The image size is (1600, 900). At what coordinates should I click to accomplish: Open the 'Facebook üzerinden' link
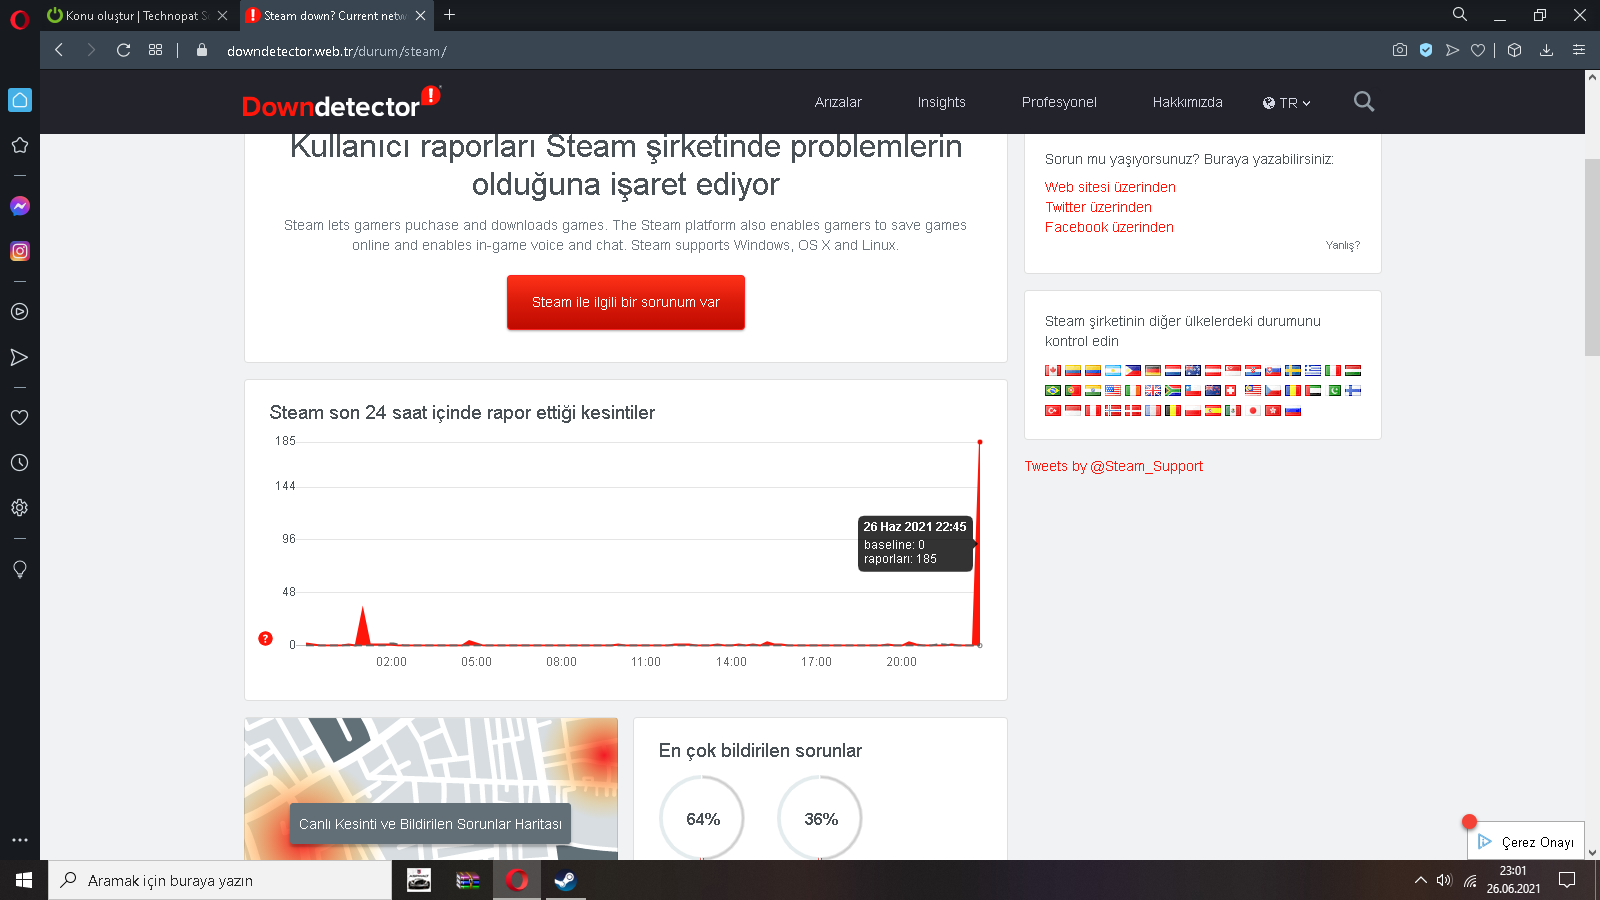pyautogui.click(x=1109, y=227)
